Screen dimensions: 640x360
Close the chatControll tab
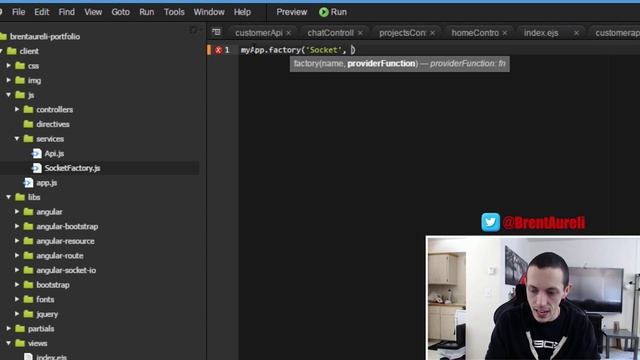pyautogui.click(x=360, y=33)
